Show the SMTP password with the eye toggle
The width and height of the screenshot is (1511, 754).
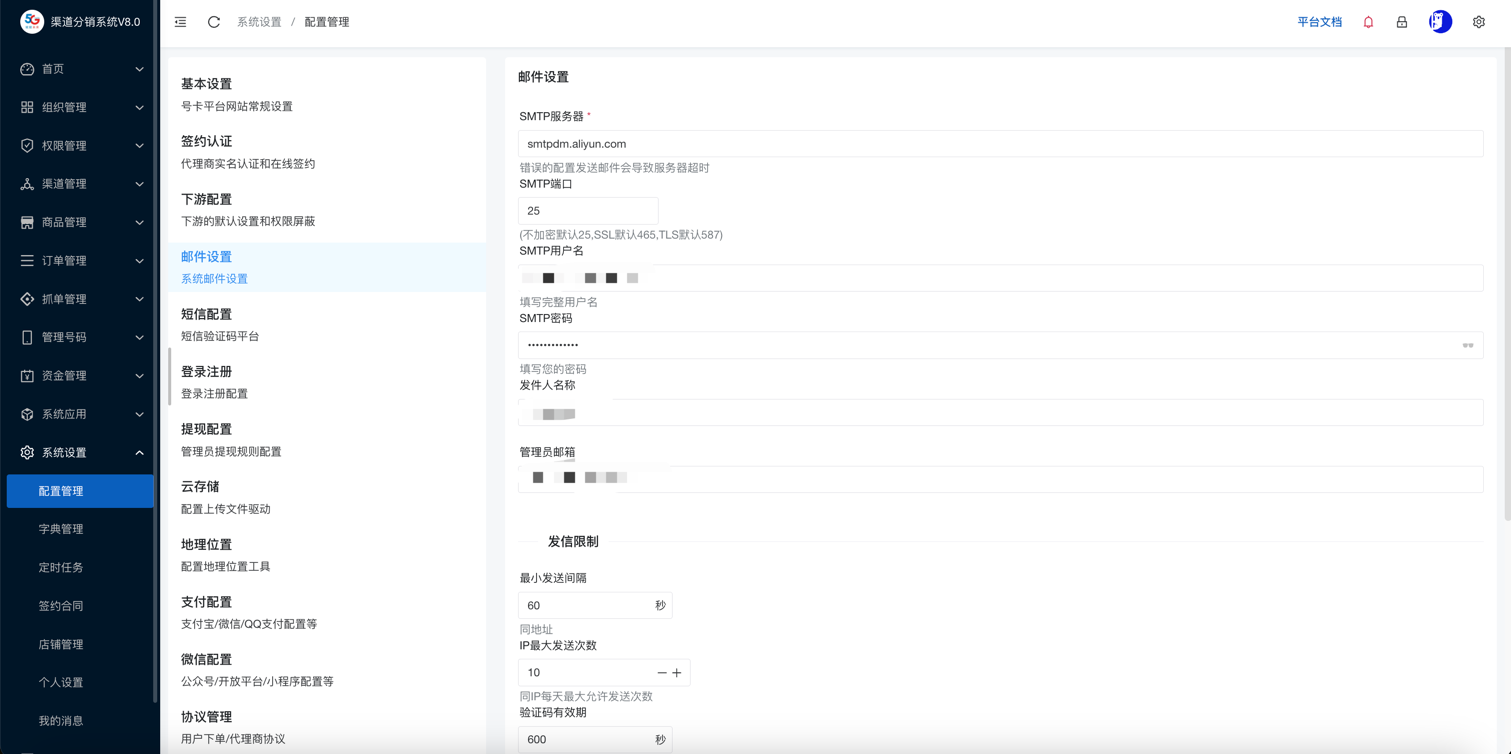[1468, 344]
